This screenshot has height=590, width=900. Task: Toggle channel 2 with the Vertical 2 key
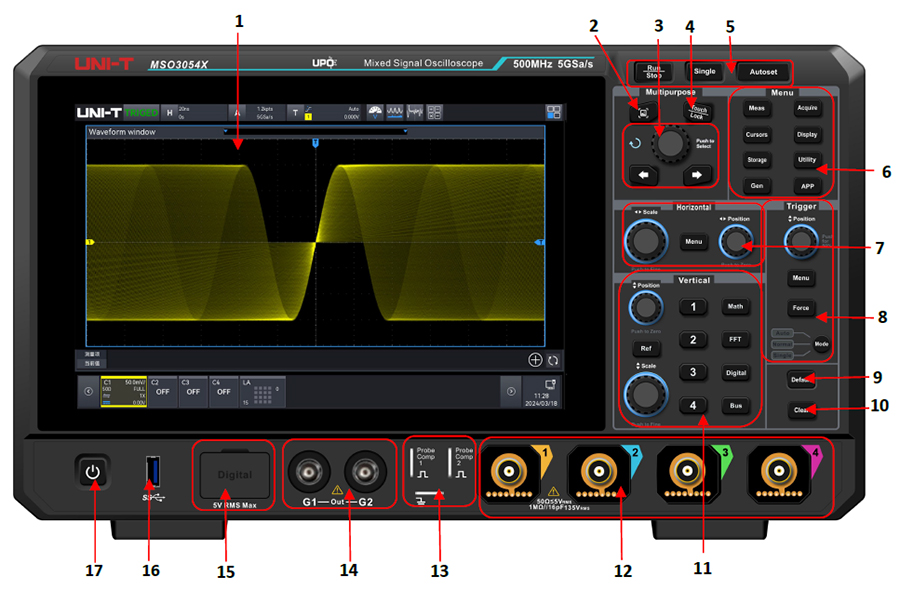693,340
